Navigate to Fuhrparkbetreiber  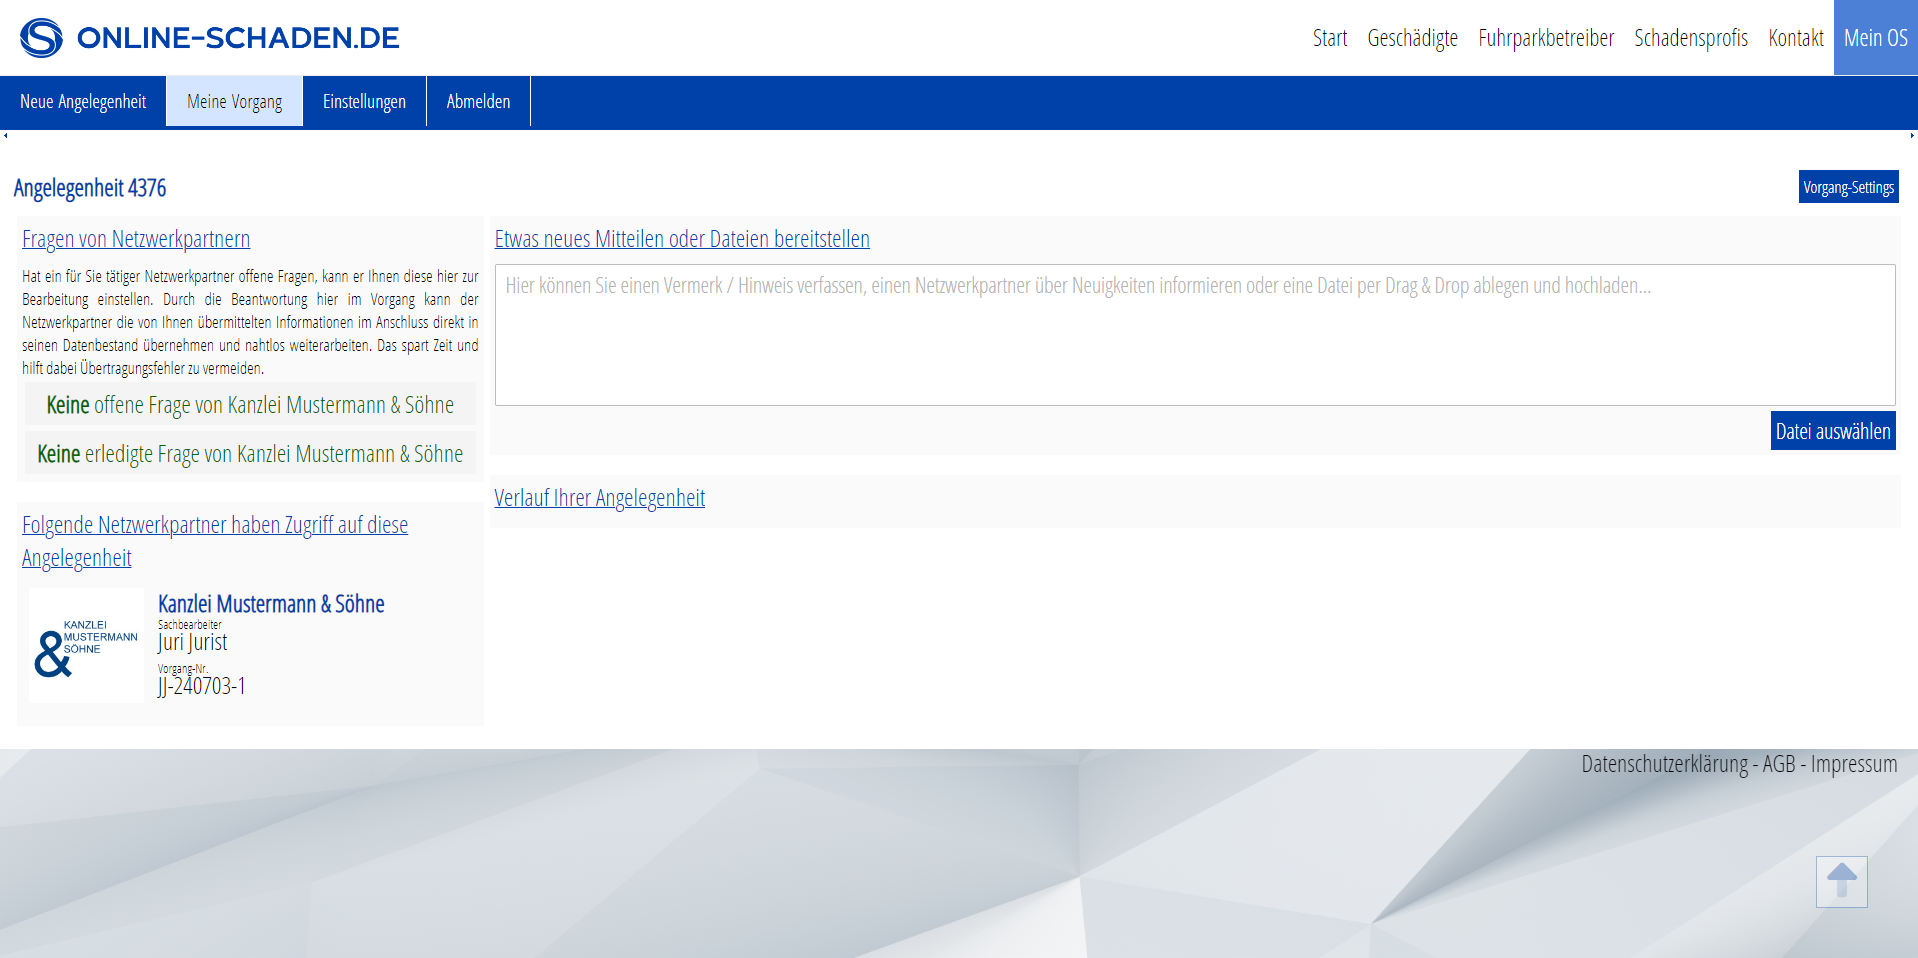tap(1545, 38)
